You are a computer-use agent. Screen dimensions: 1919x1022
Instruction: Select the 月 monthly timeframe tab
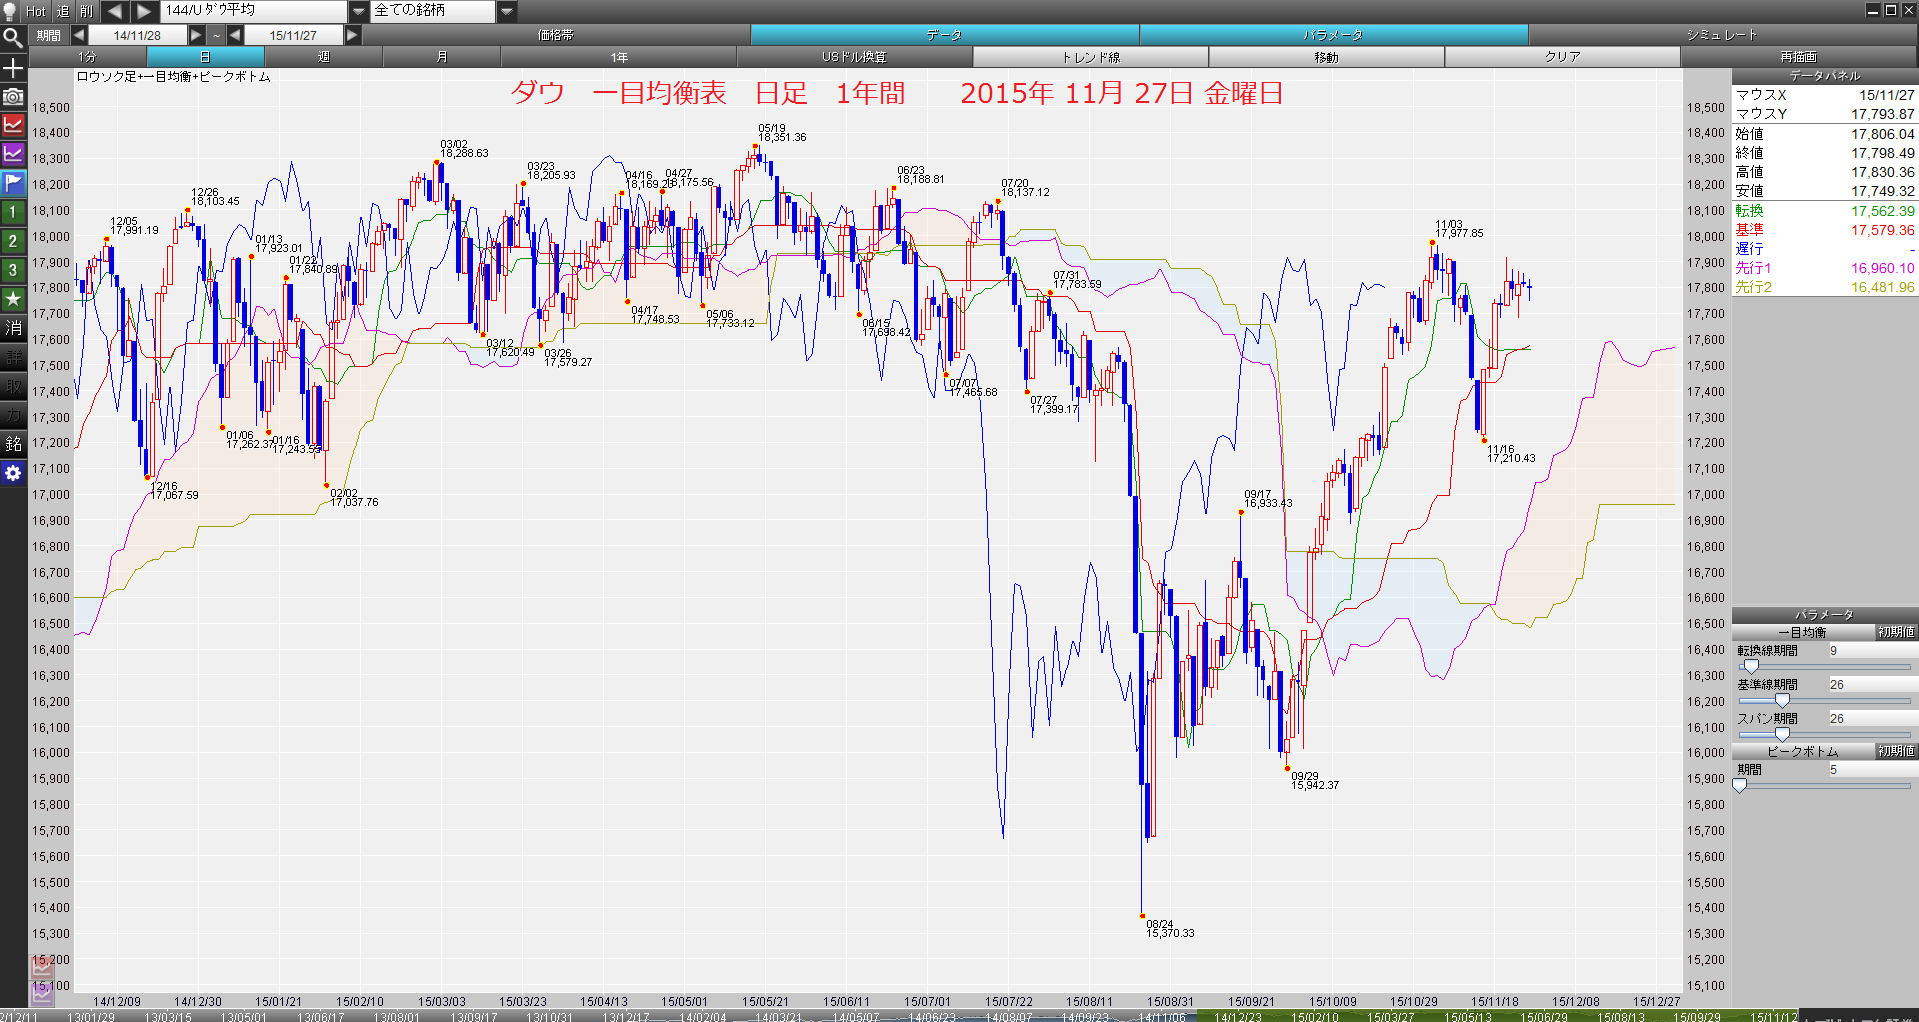[441, 57]
